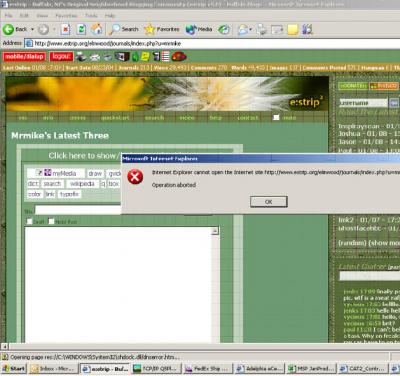Click the mMedia editor button
400x376 pixels.
click(x=56, y=173)
